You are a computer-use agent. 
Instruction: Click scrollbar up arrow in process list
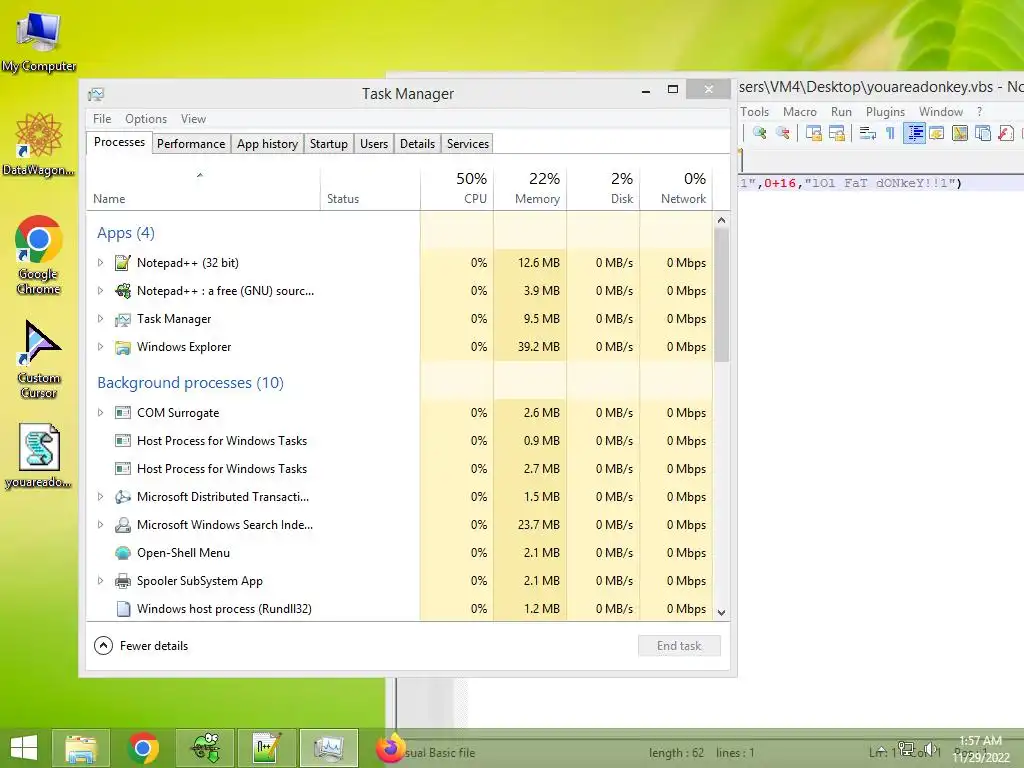[x=721, y=220]
